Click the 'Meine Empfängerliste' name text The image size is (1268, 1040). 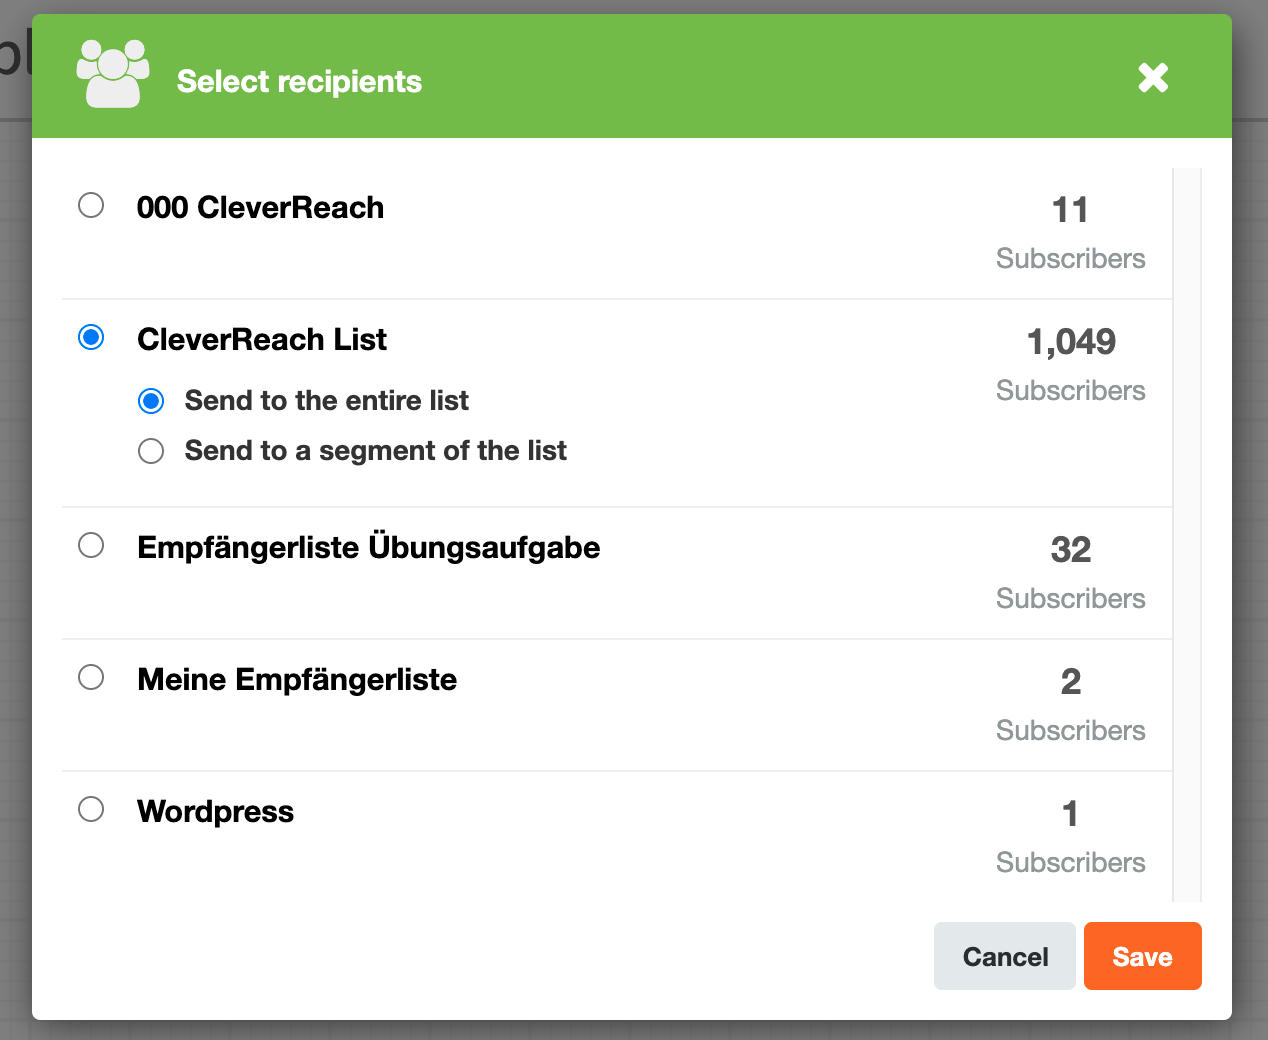click(297, 679)
